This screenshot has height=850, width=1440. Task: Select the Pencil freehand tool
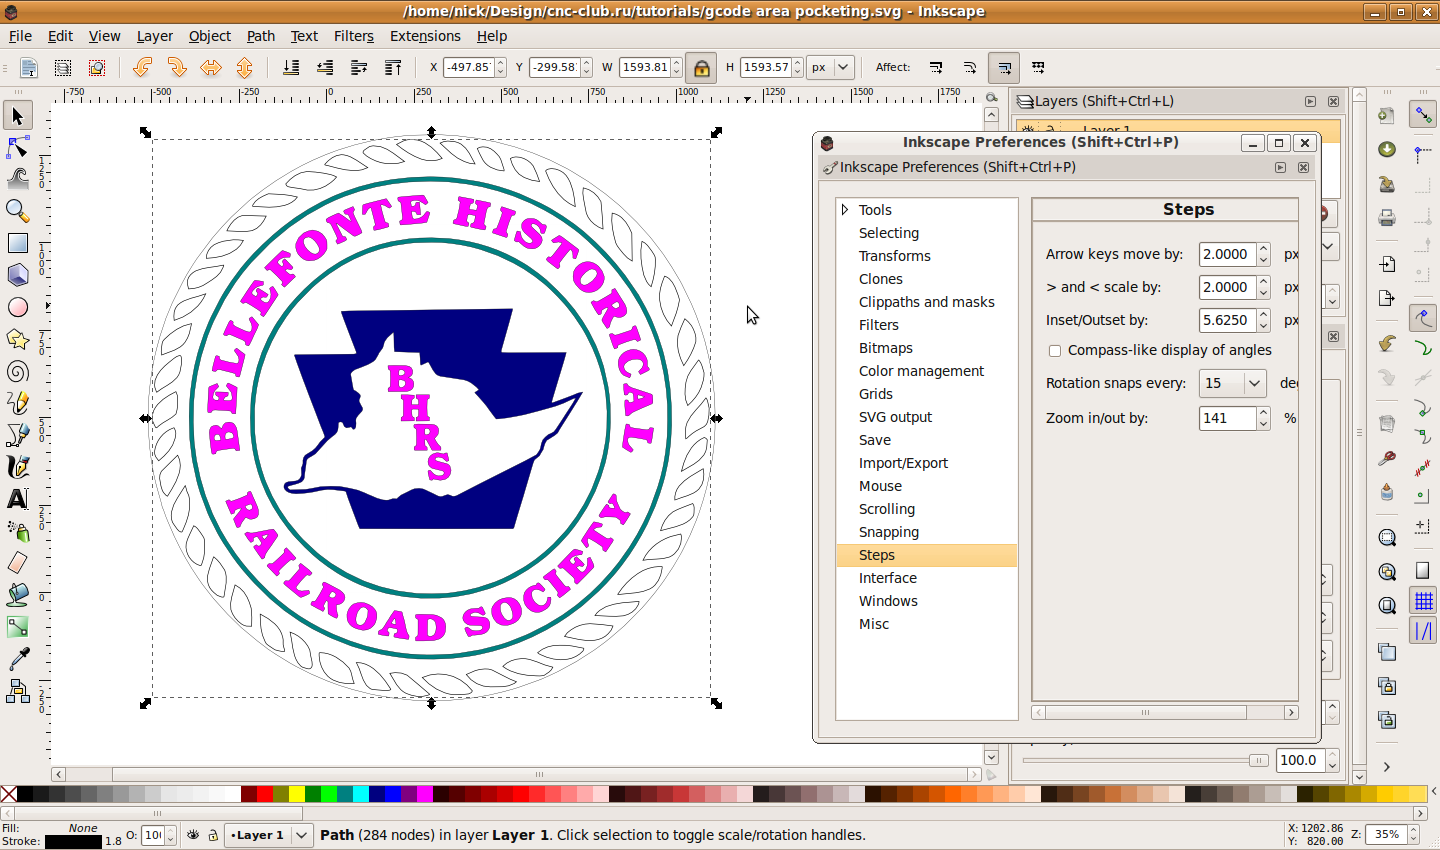tap(17, 403)
